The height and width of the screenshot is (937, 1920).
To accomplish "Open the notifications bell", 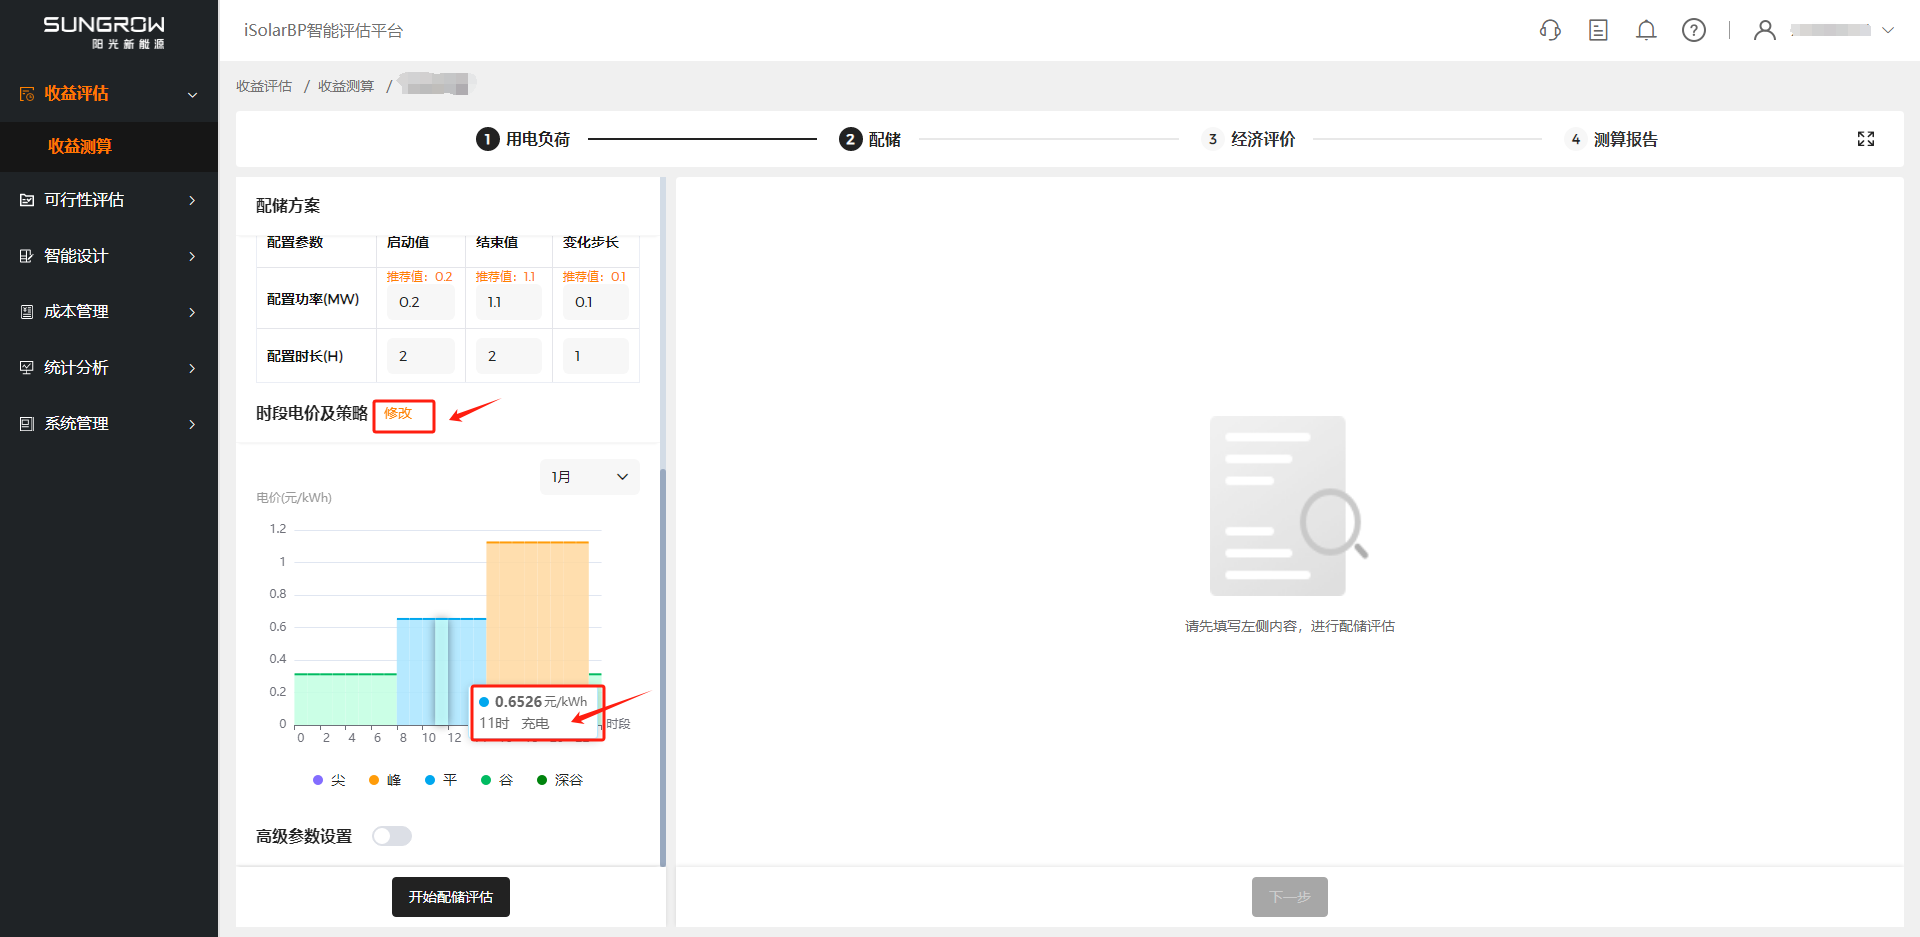I will coord(1646,30).
